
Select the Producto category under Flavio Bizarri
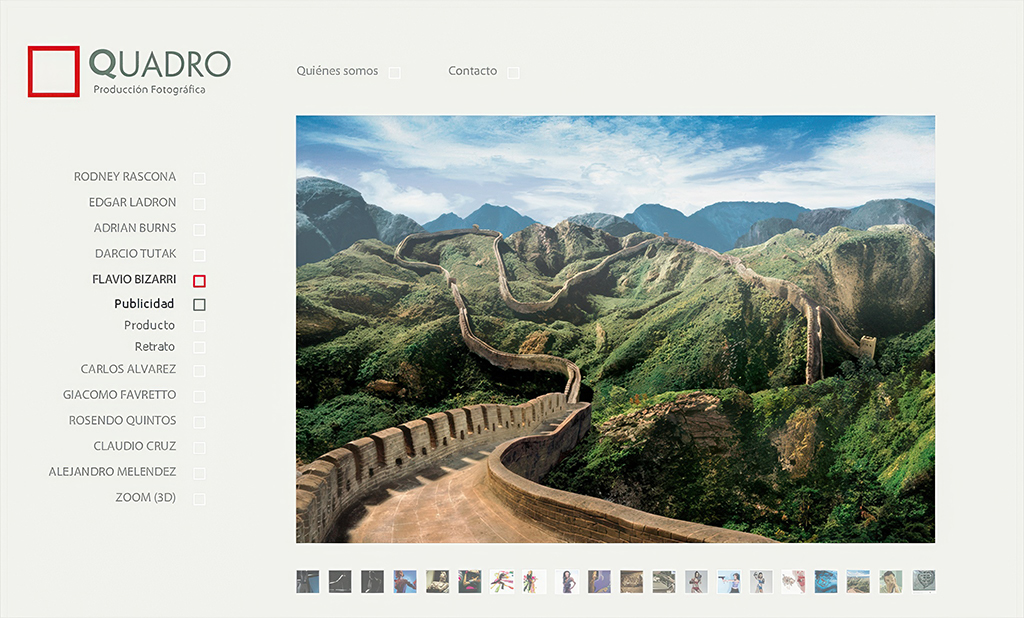click(149, 325)
